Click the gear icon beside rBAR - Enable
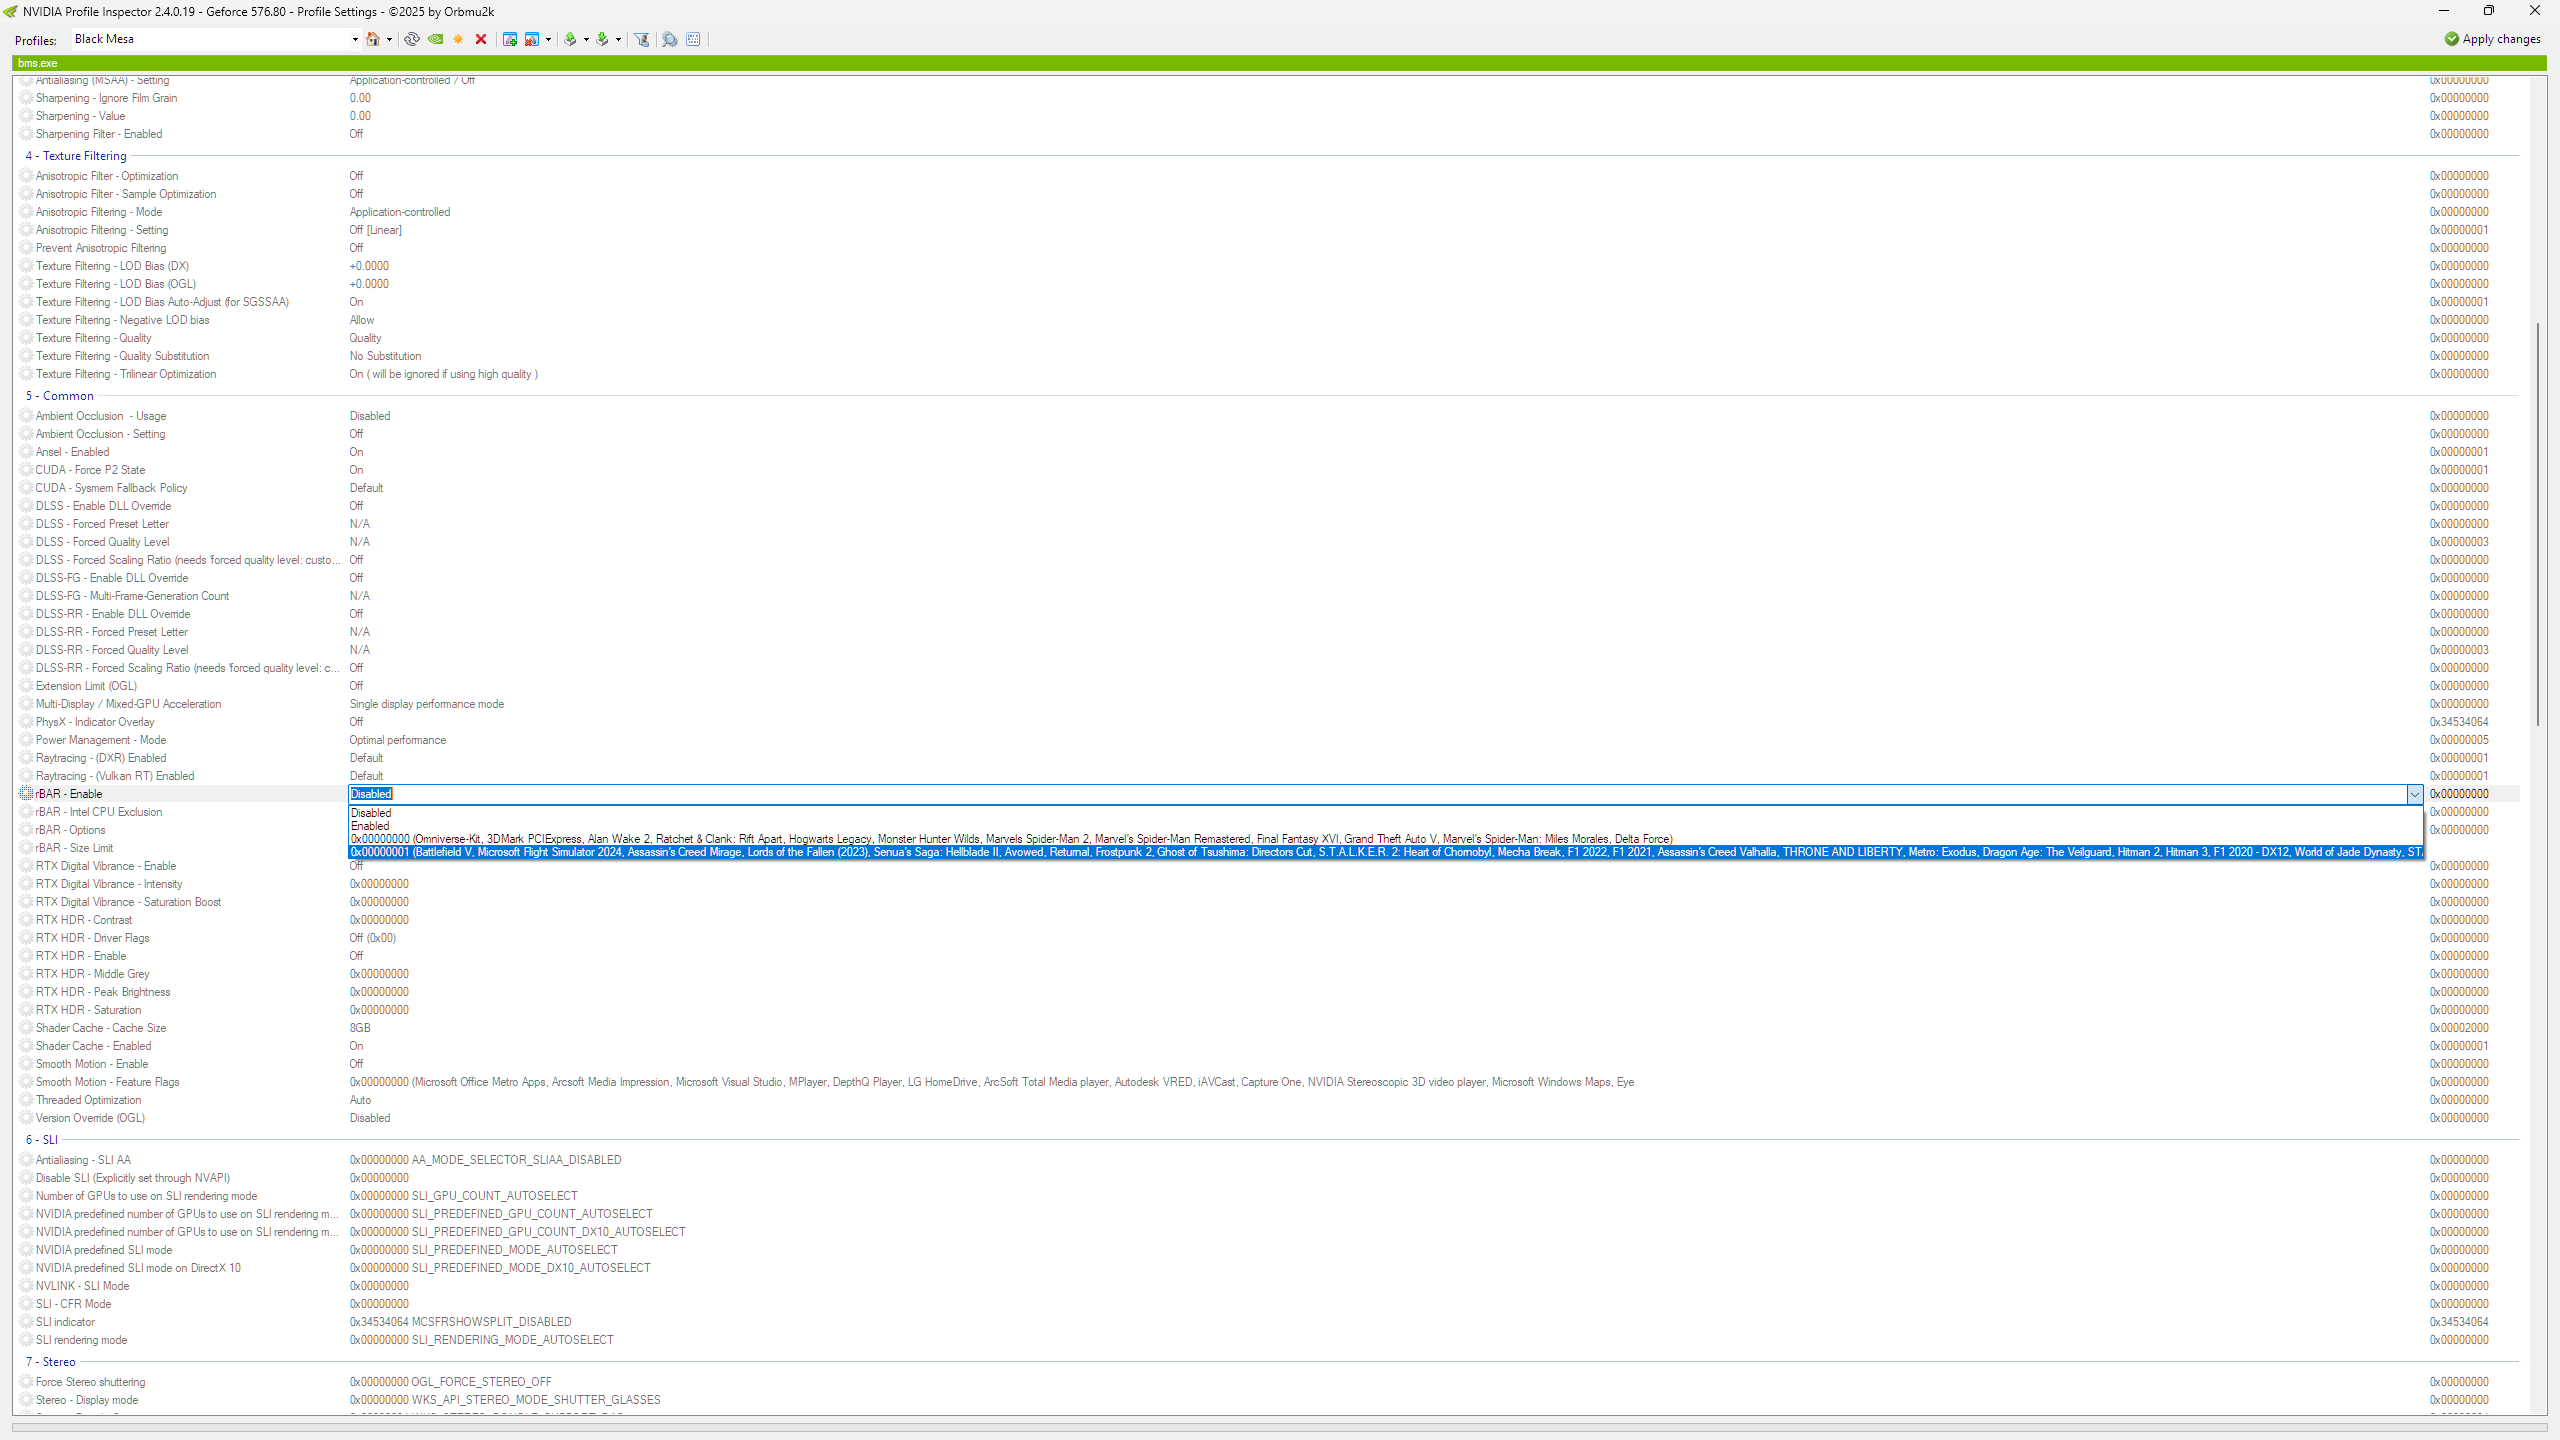 pos(27,794)
